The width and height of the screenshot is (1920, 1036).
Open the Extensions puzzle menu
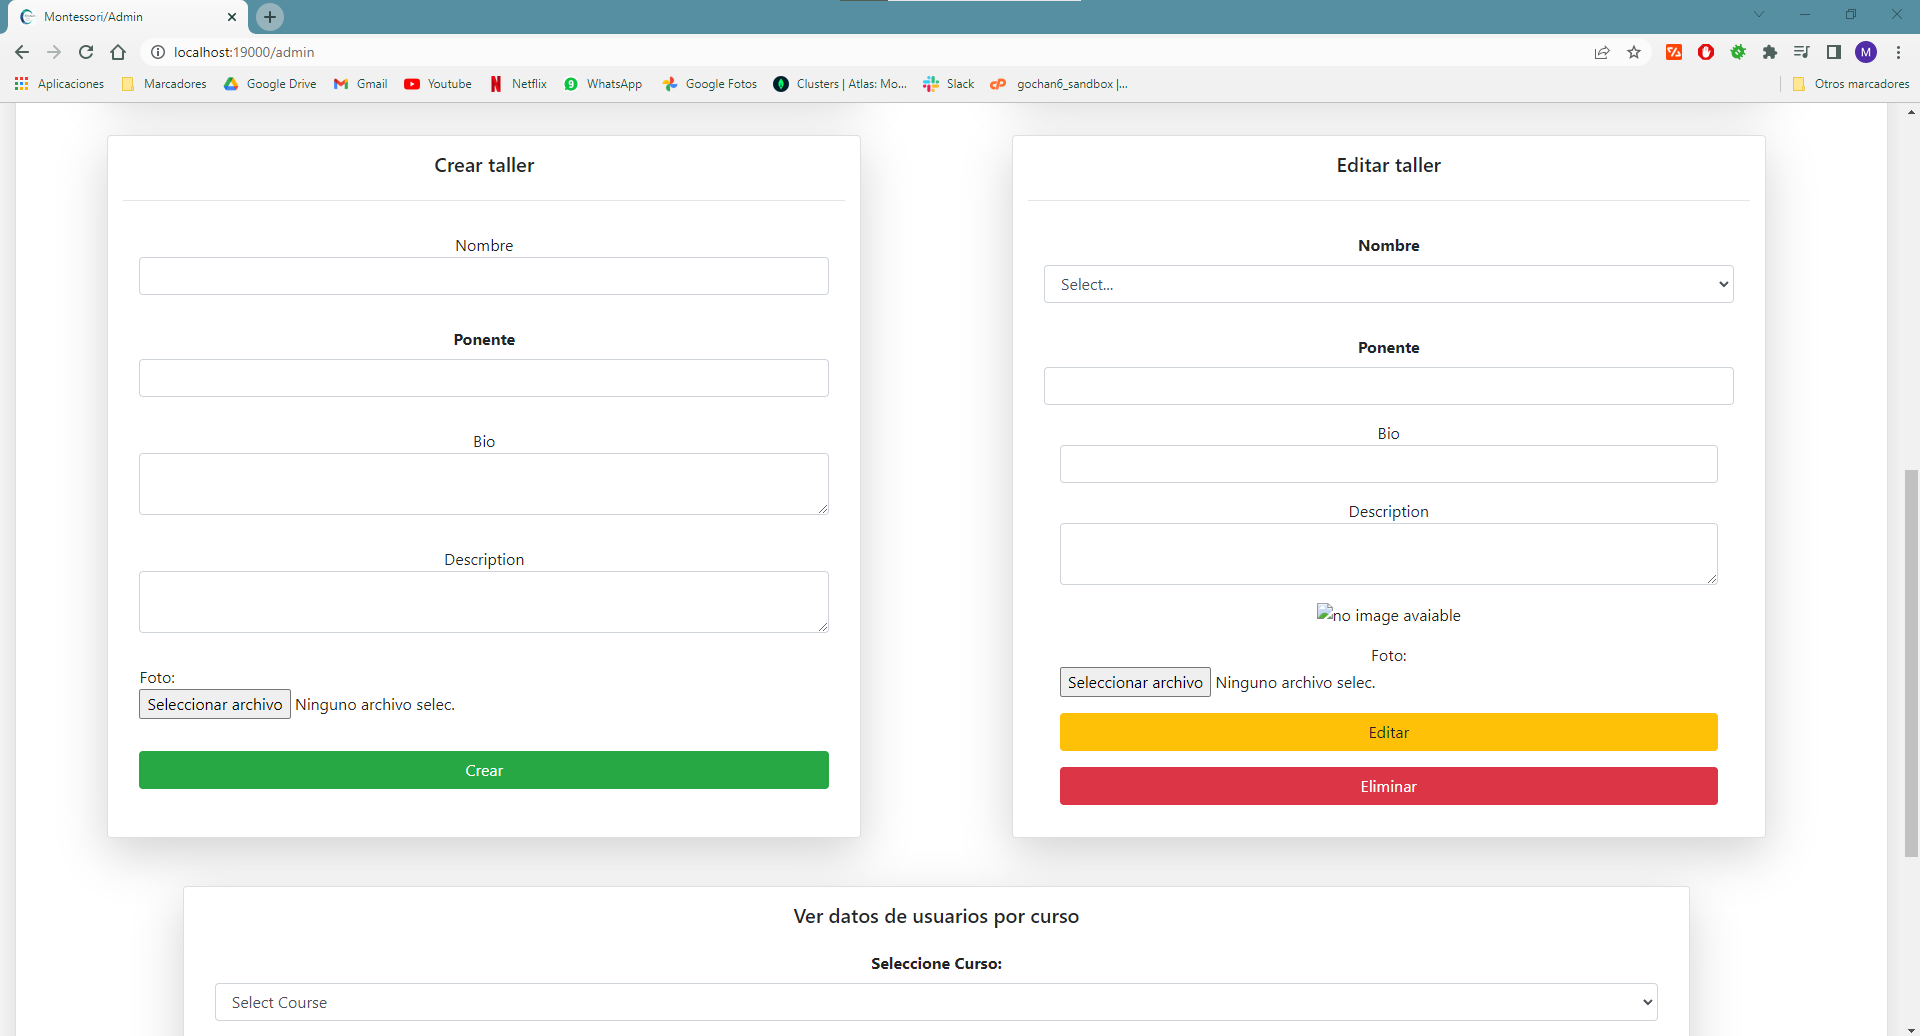pyautogui.click(x=1770, y=52)
